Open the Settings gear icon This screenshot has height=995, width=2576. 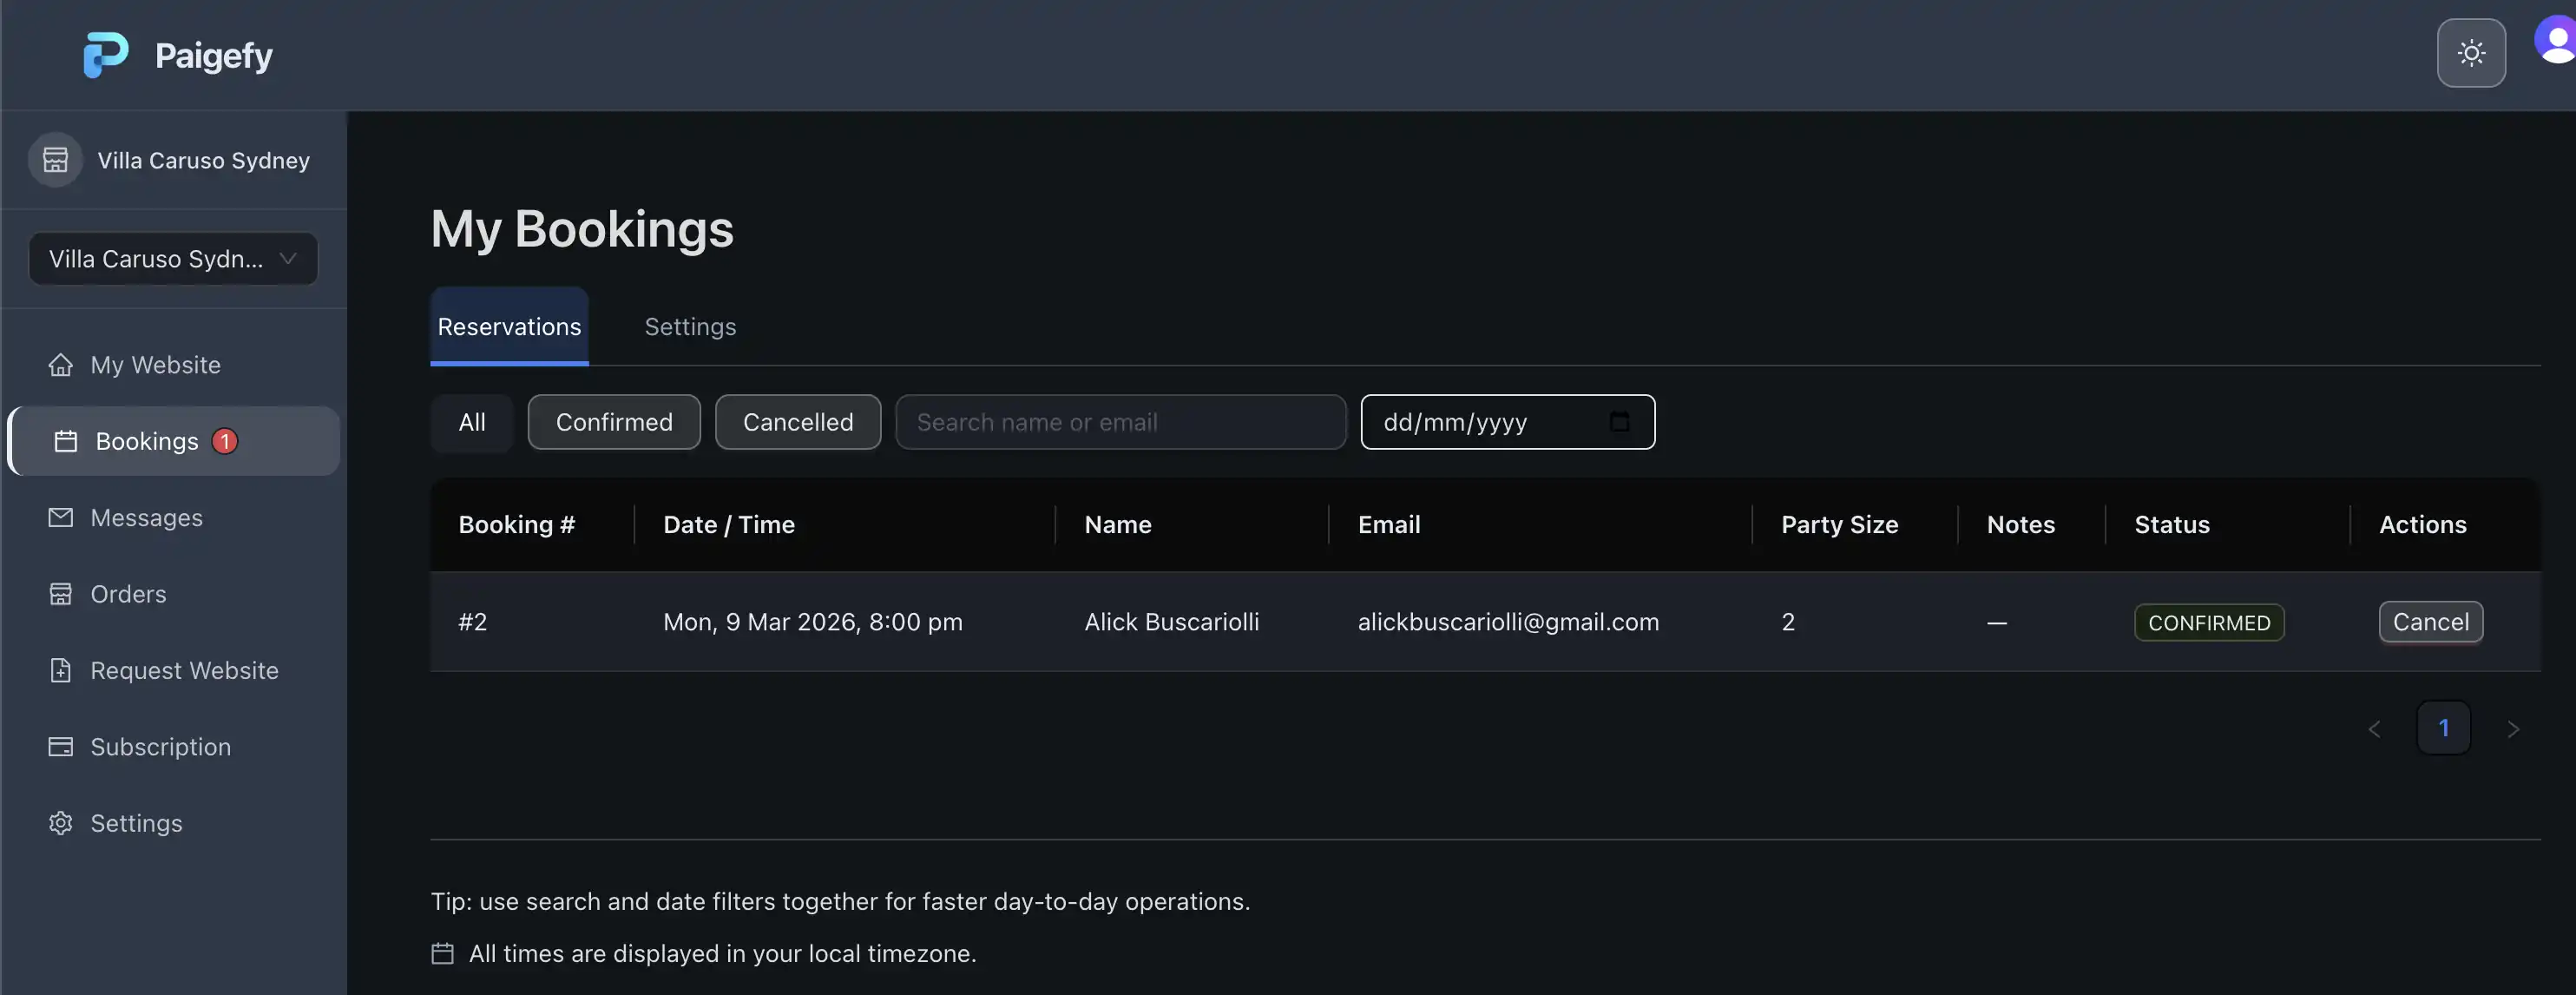61,823
